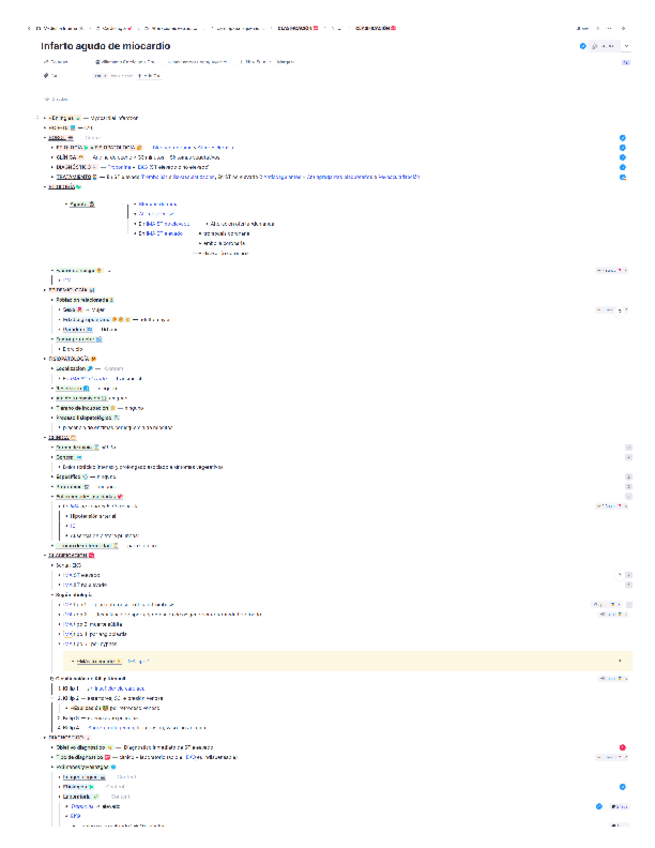This screenshot has width=655, height=848.
Task: Click the red icon on the Objetivo diagnóstico row
Action: pos(623,747)
